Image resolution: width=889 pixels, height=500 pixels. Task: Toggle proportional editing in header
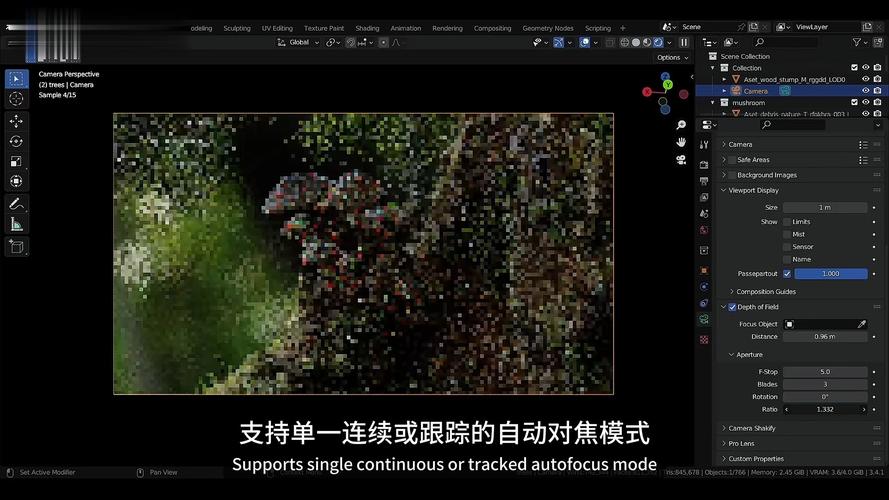(x=384, y=43)
